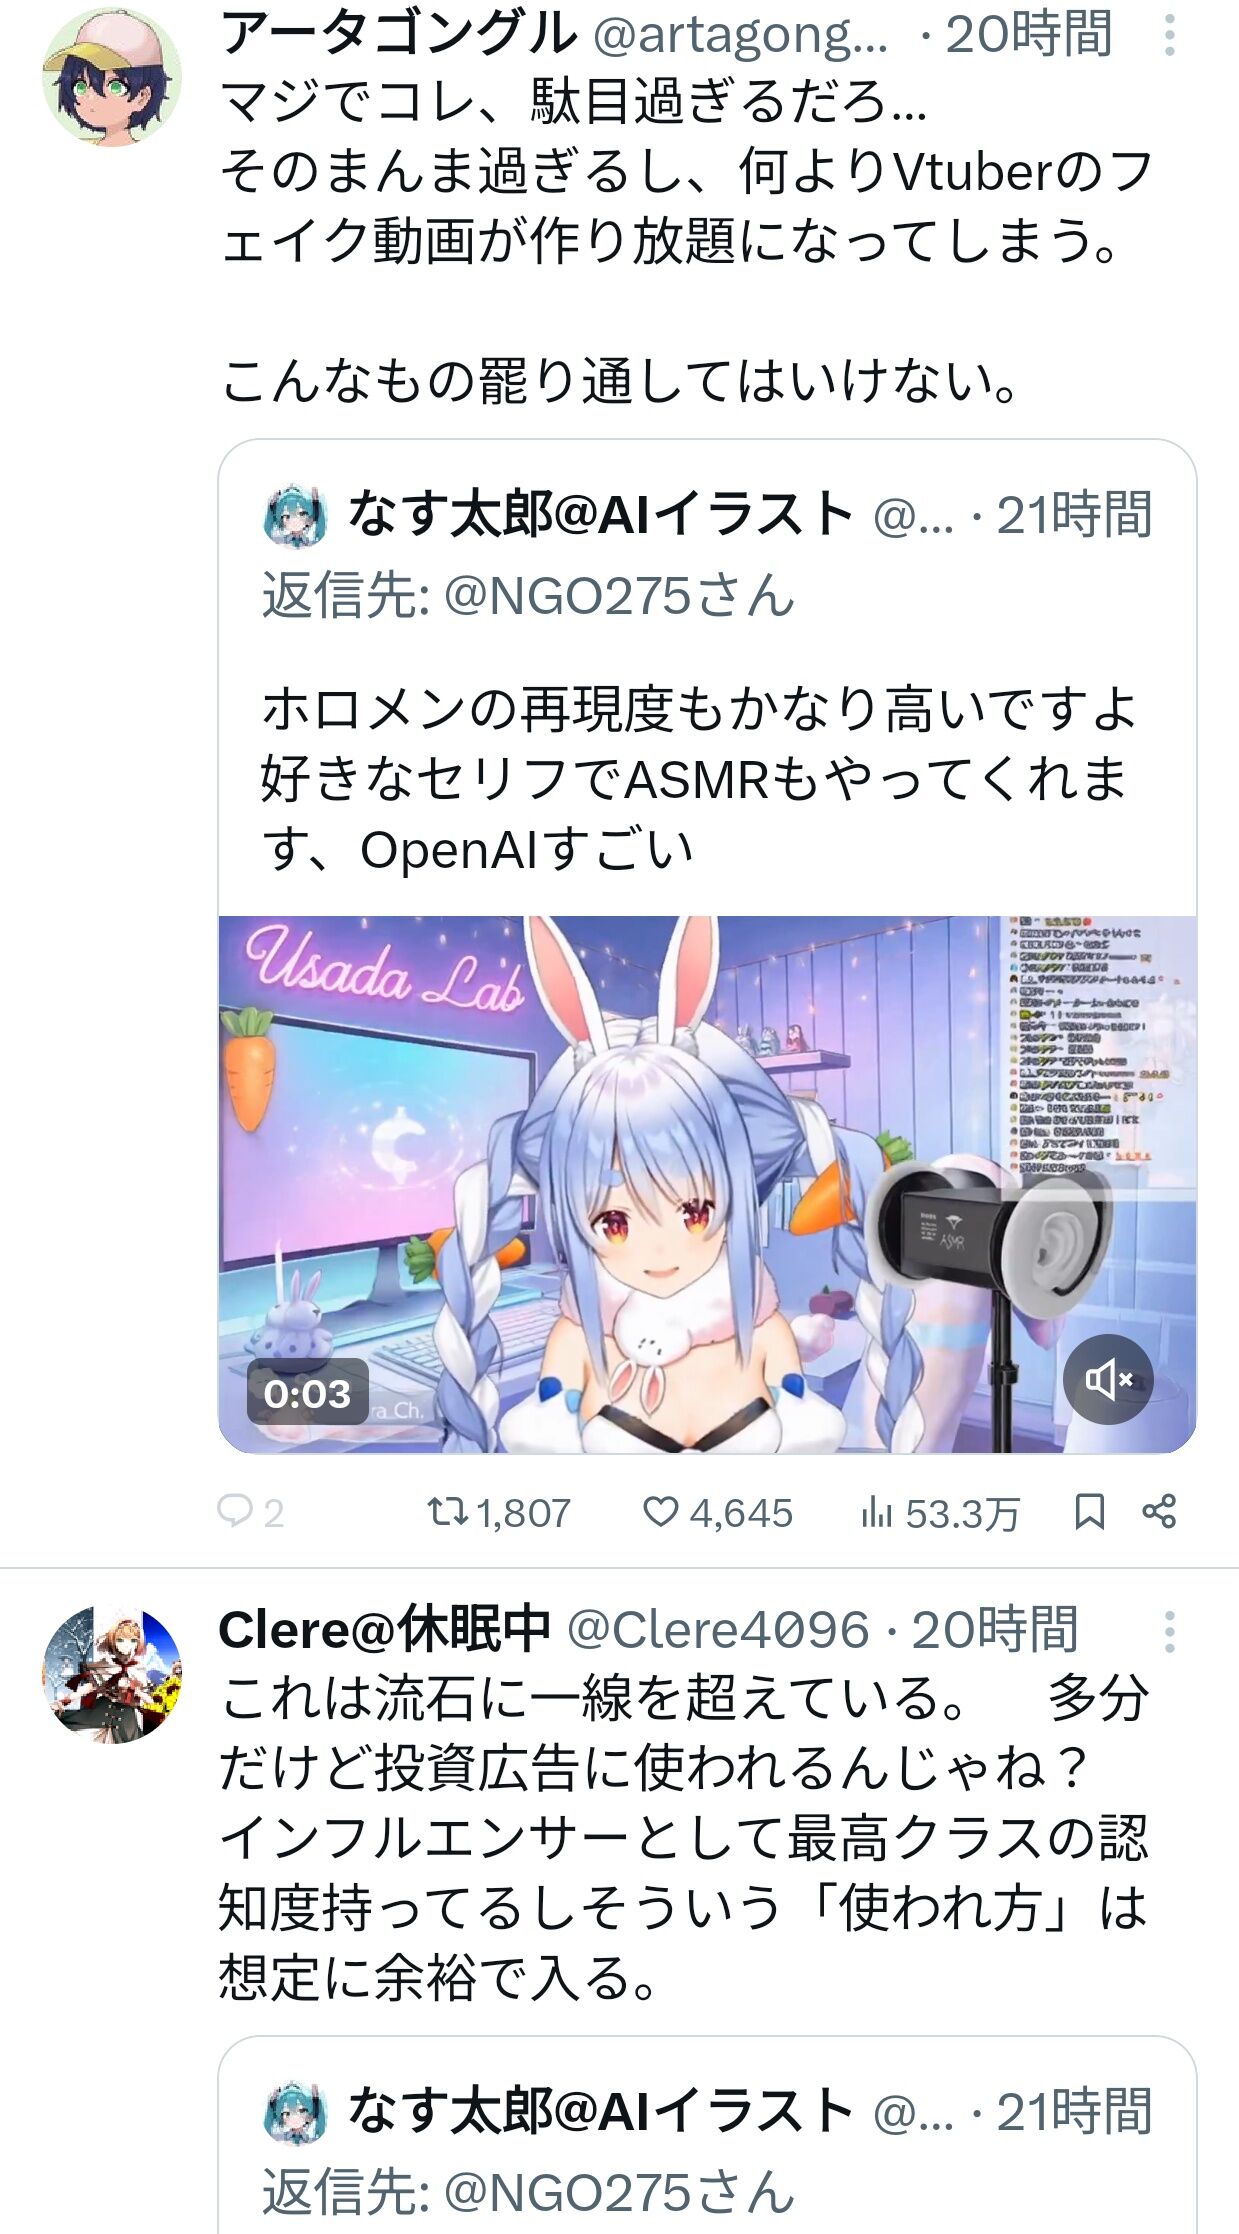Open the quoted tweet text about ホロメン

point(699,779)
